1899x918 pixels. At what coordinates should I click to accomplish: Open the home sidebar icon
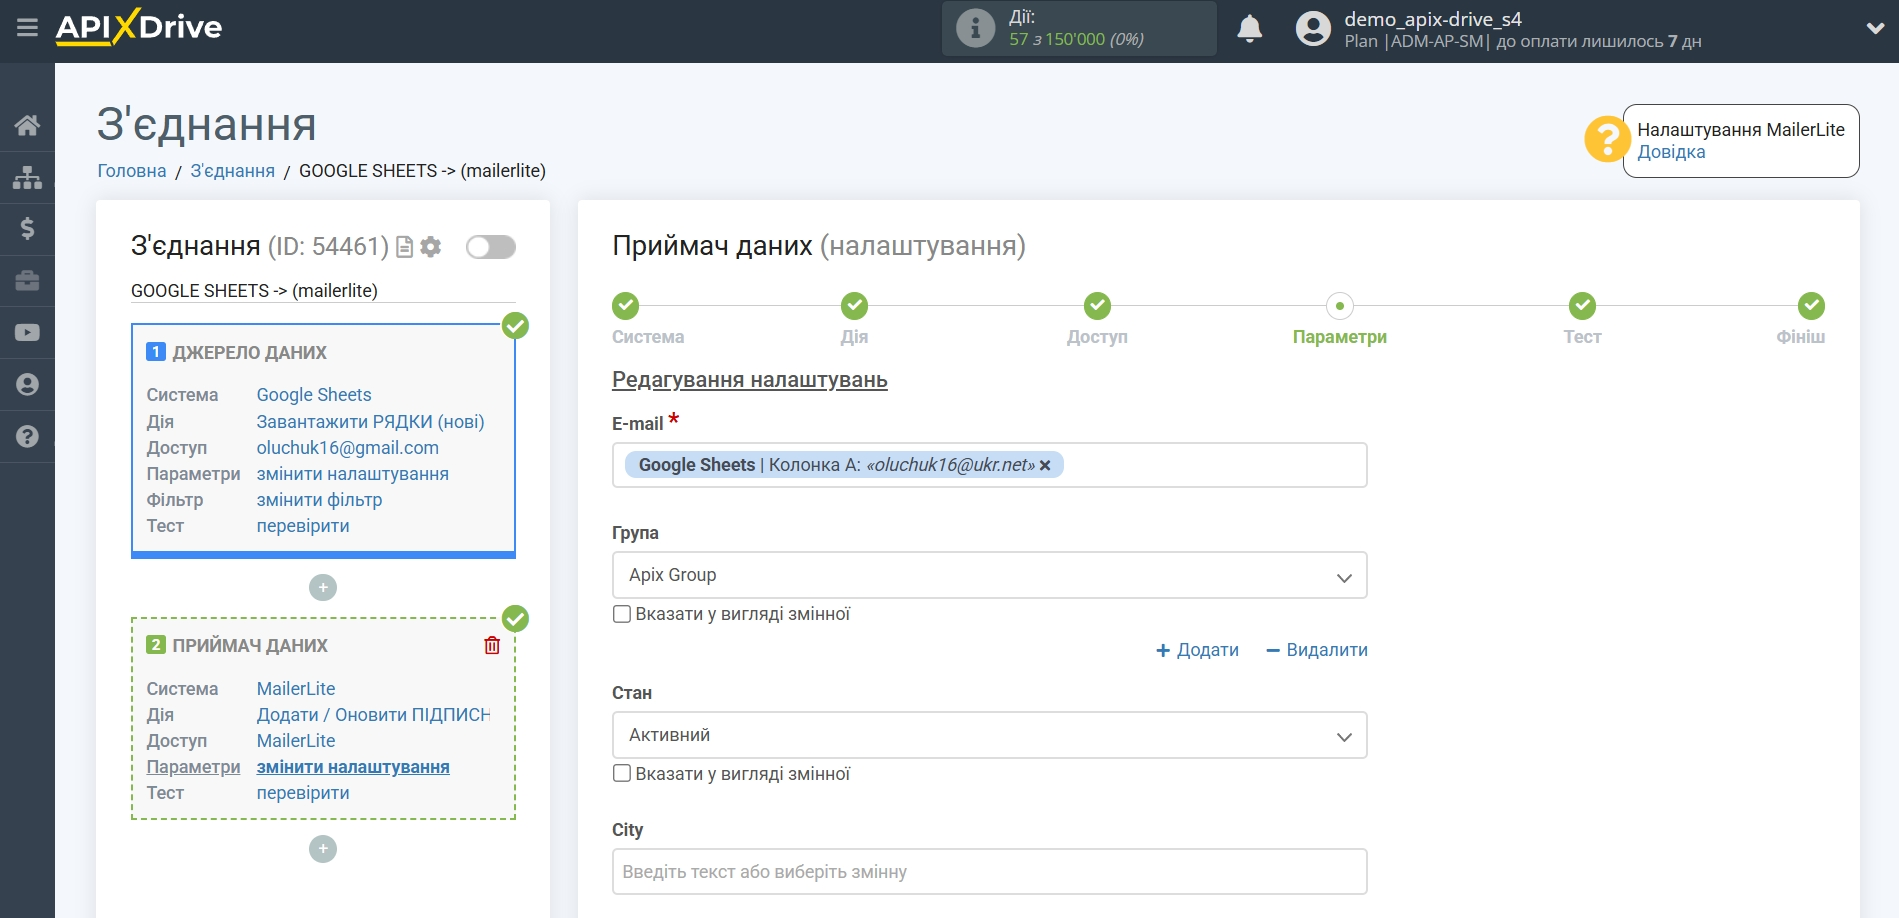tap(27, 125)
